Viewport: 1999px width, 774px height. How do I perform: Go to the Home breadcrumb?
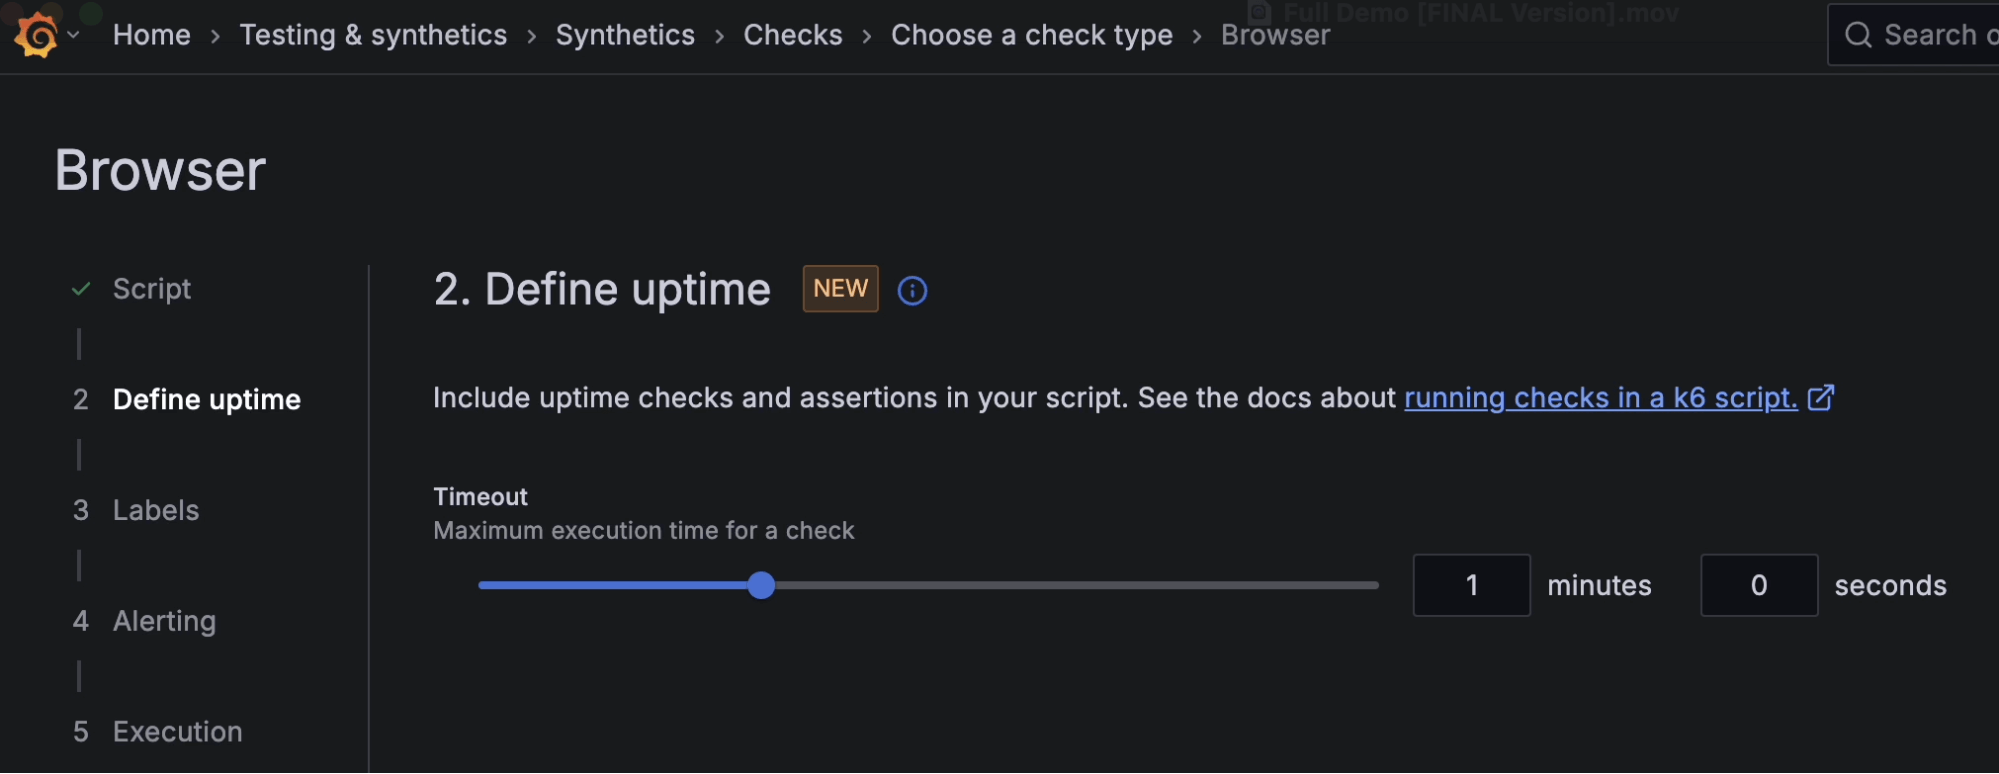[x=151, y=35]
